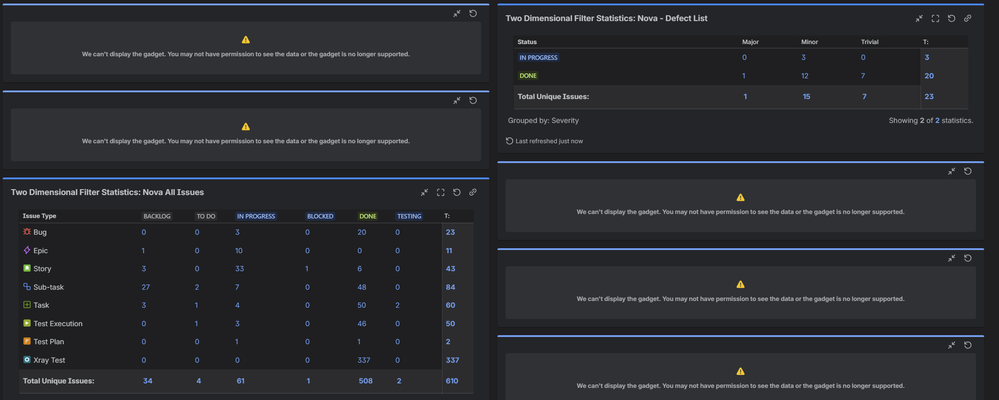Copy link icon of Nova All Issues gadget

[473, 192]
